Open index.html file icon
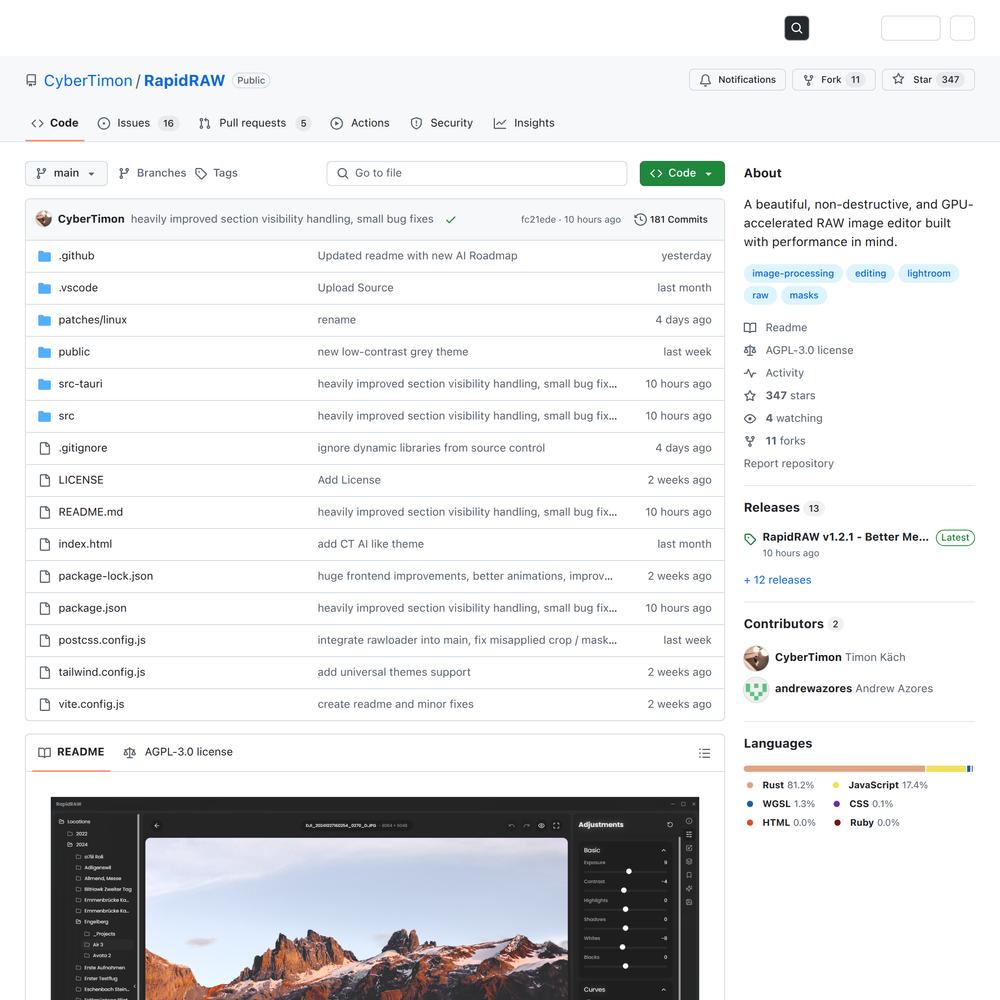This screenshot has height=1000, width=1000. pyautogui.click(x=45, y=544)
